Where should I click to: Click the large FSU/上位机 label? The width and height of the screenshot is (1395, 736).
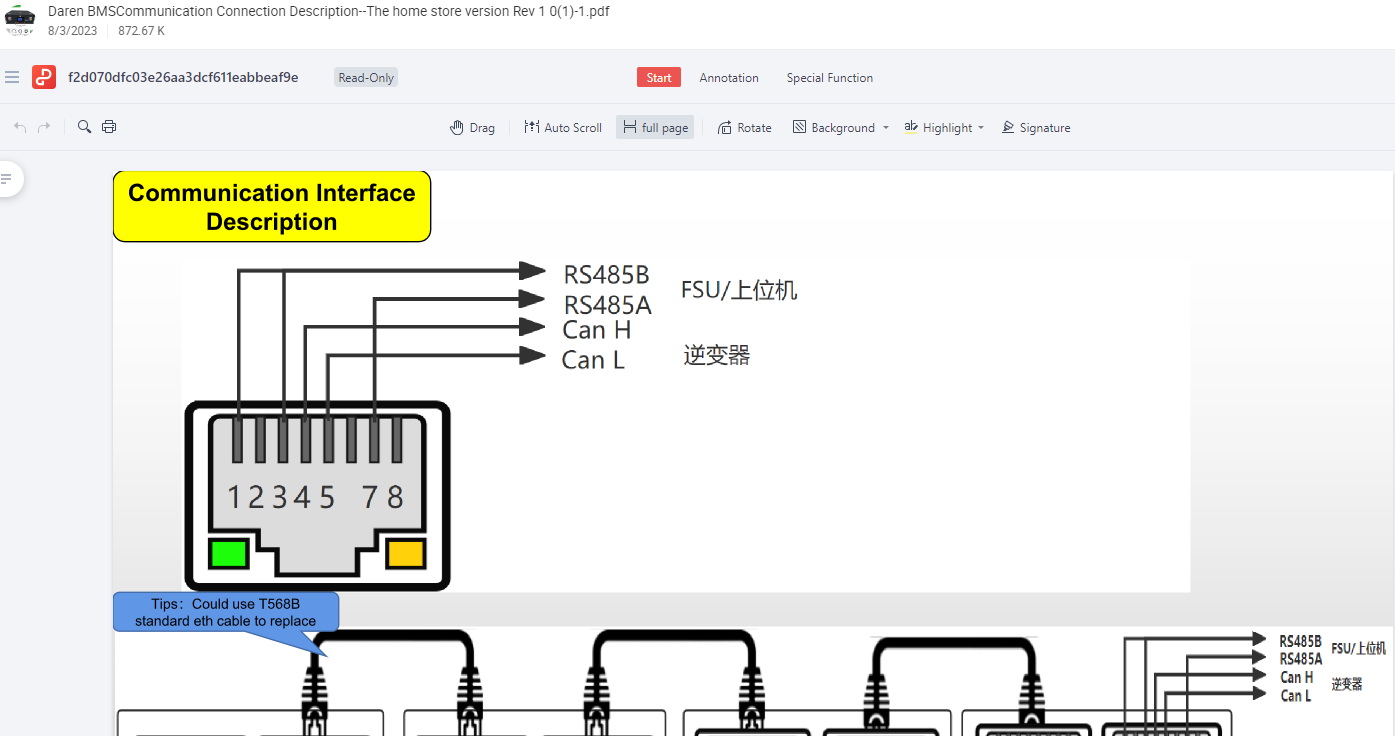[x=739, y=290]
